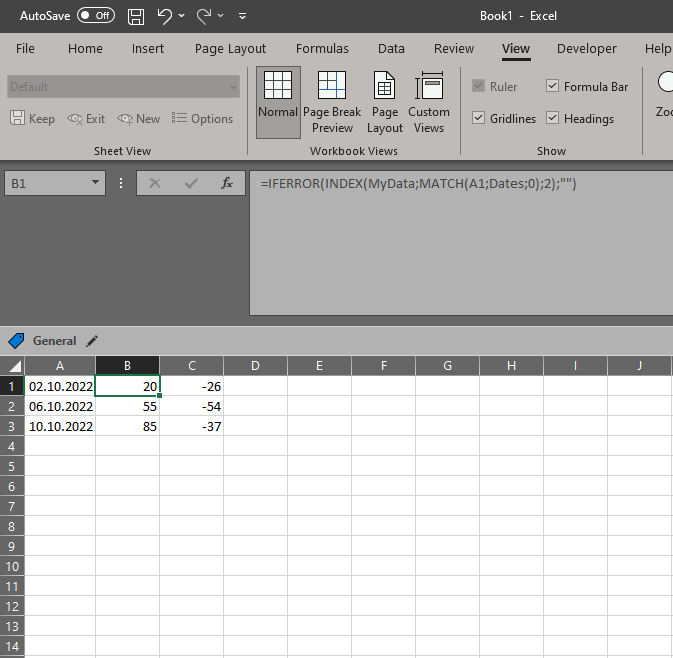Open the Undo history dropdown arrow
The height and width of the screenshot is (658, 673).
pyautogui.click(x=181, y=16)
